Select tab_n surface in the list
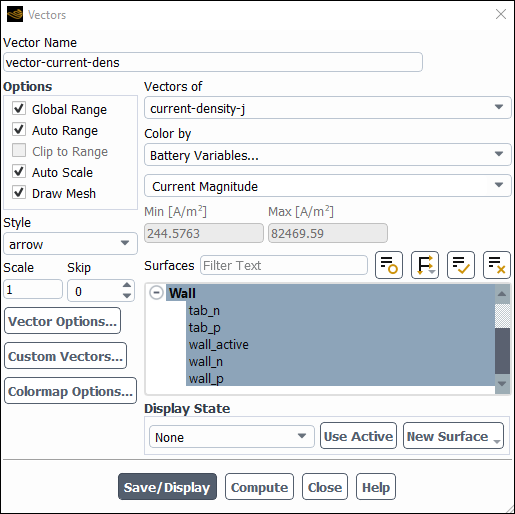The height and width of the screenshot is (514, 515). click(x=204, y=311)
